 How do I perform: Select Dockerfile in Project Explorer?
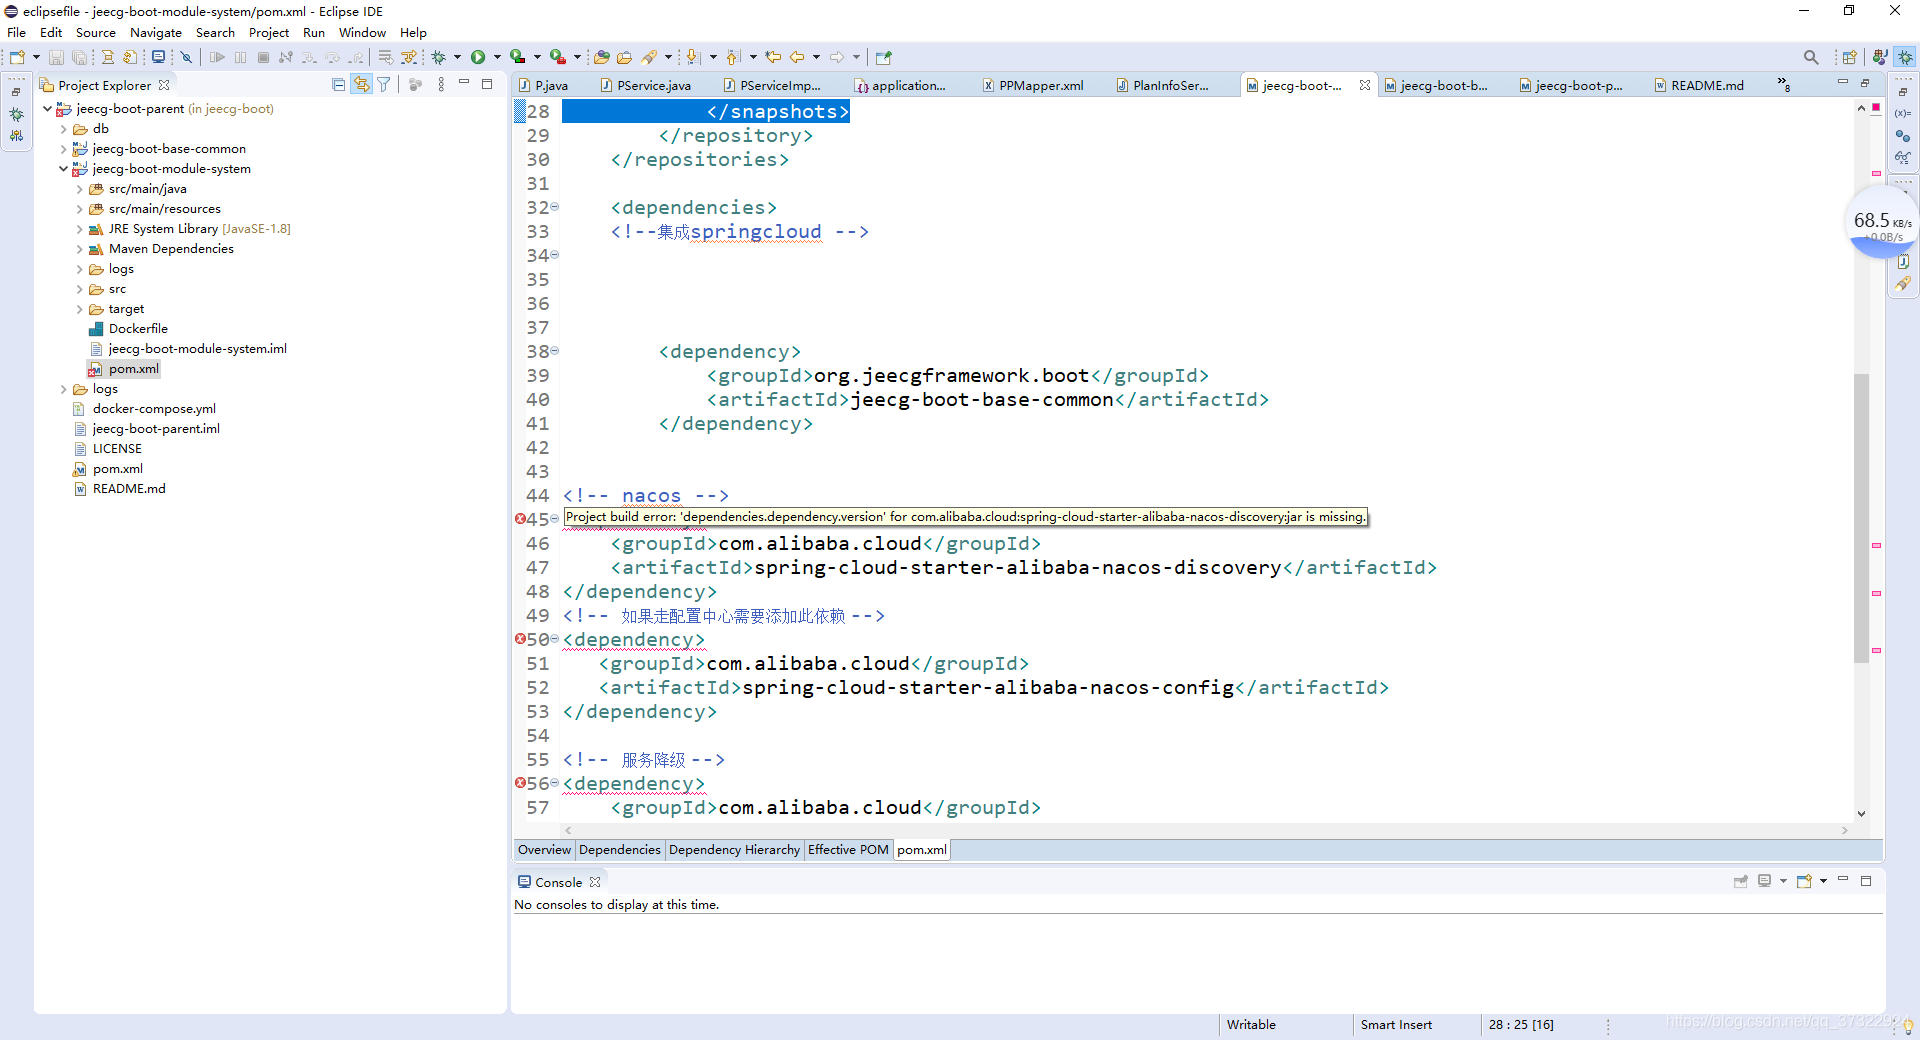138,329
